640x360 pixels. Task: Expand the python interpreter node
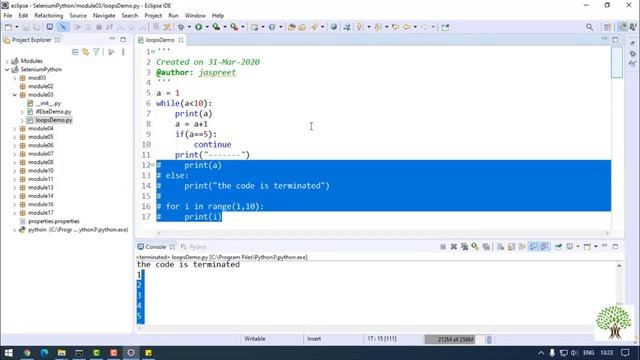(15, 230)
